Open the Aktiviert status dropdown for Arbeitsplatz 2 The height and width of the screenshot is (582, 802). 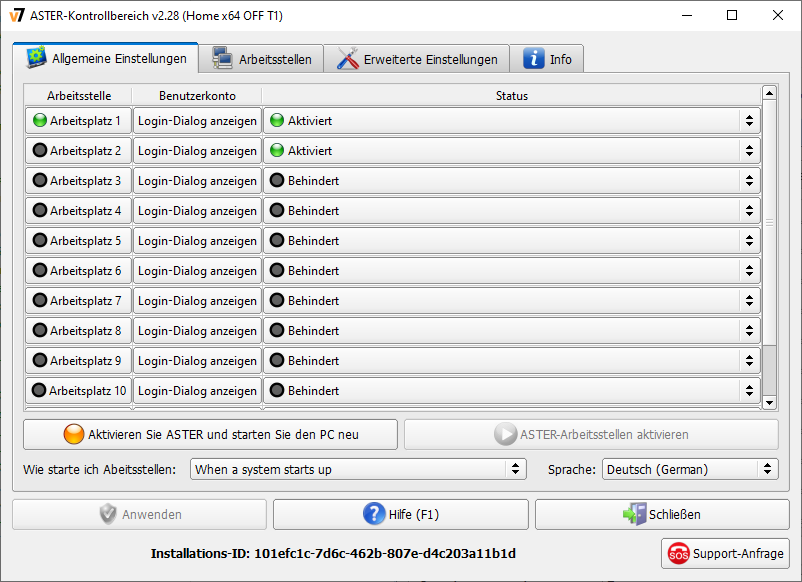coord(512,151)
